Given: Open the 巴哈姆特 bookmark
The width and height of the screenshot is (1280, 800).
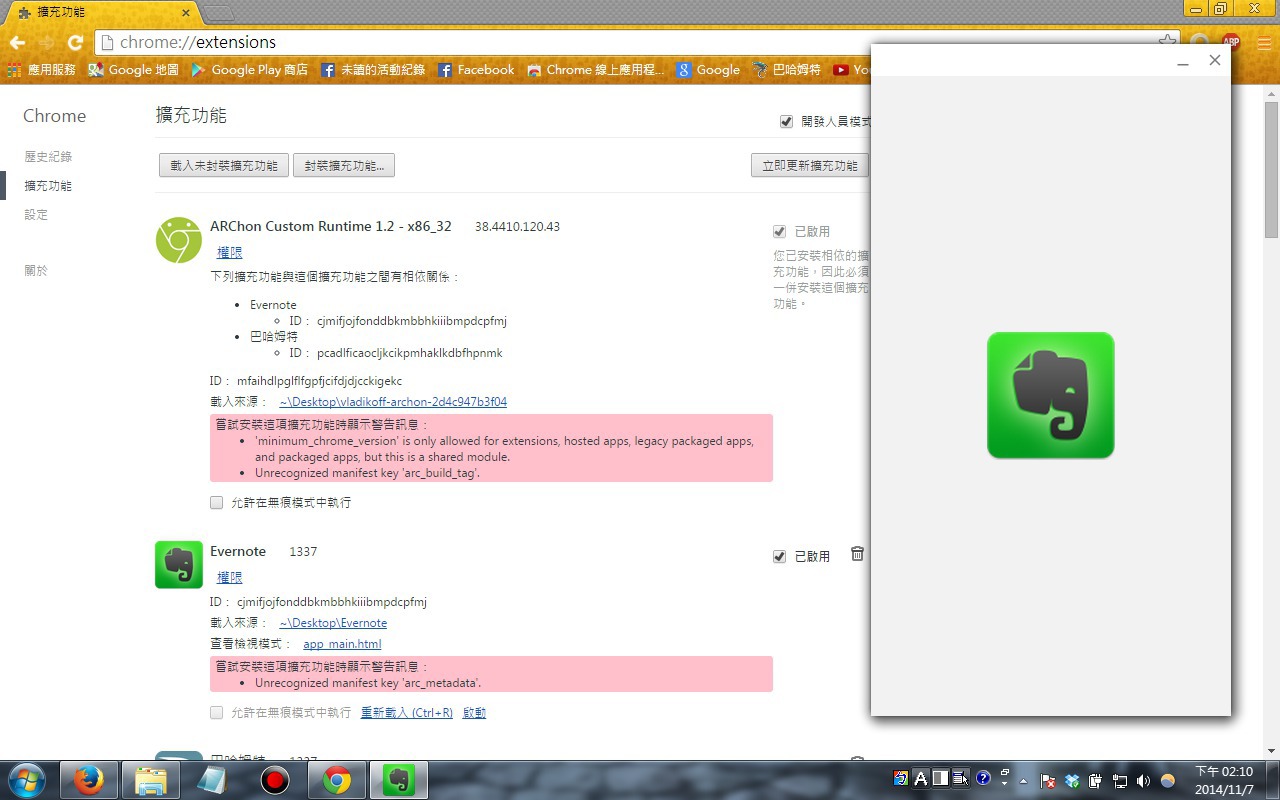Looking at the screenshot, I should [x=787, y=70].
